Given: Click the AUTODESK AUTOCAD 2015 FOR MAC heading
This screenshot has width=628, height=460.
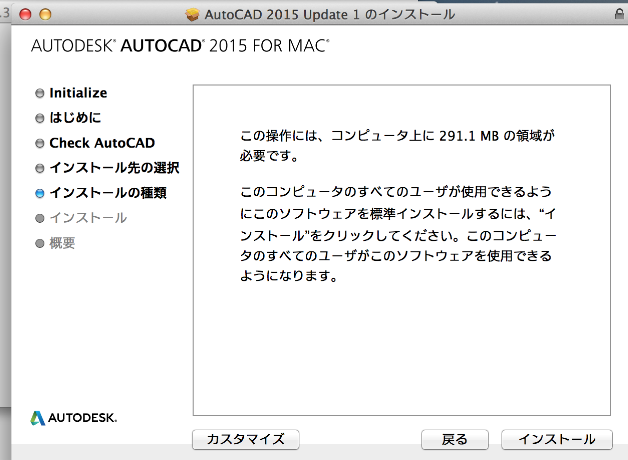Looking at the screenshot, I should click(x=180, y=46).
